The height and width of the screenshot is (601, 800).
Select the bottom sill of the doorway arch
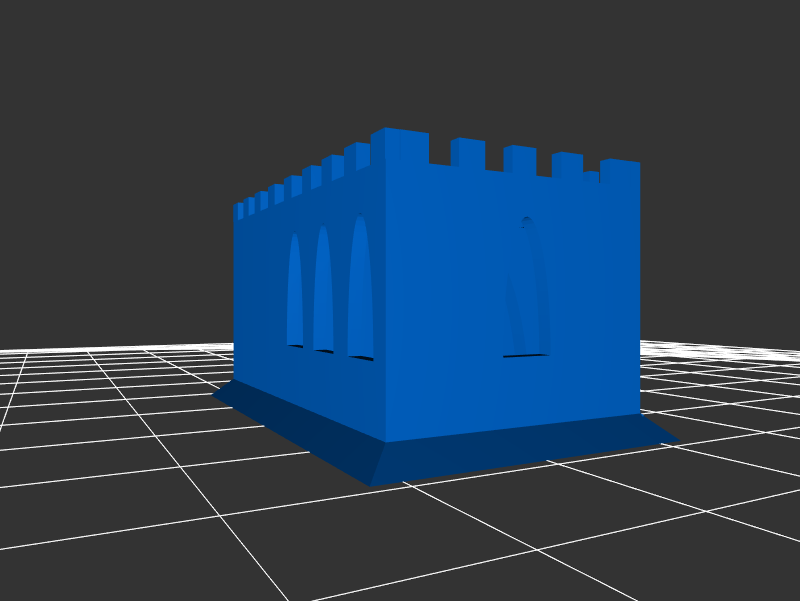click(525, 354)
